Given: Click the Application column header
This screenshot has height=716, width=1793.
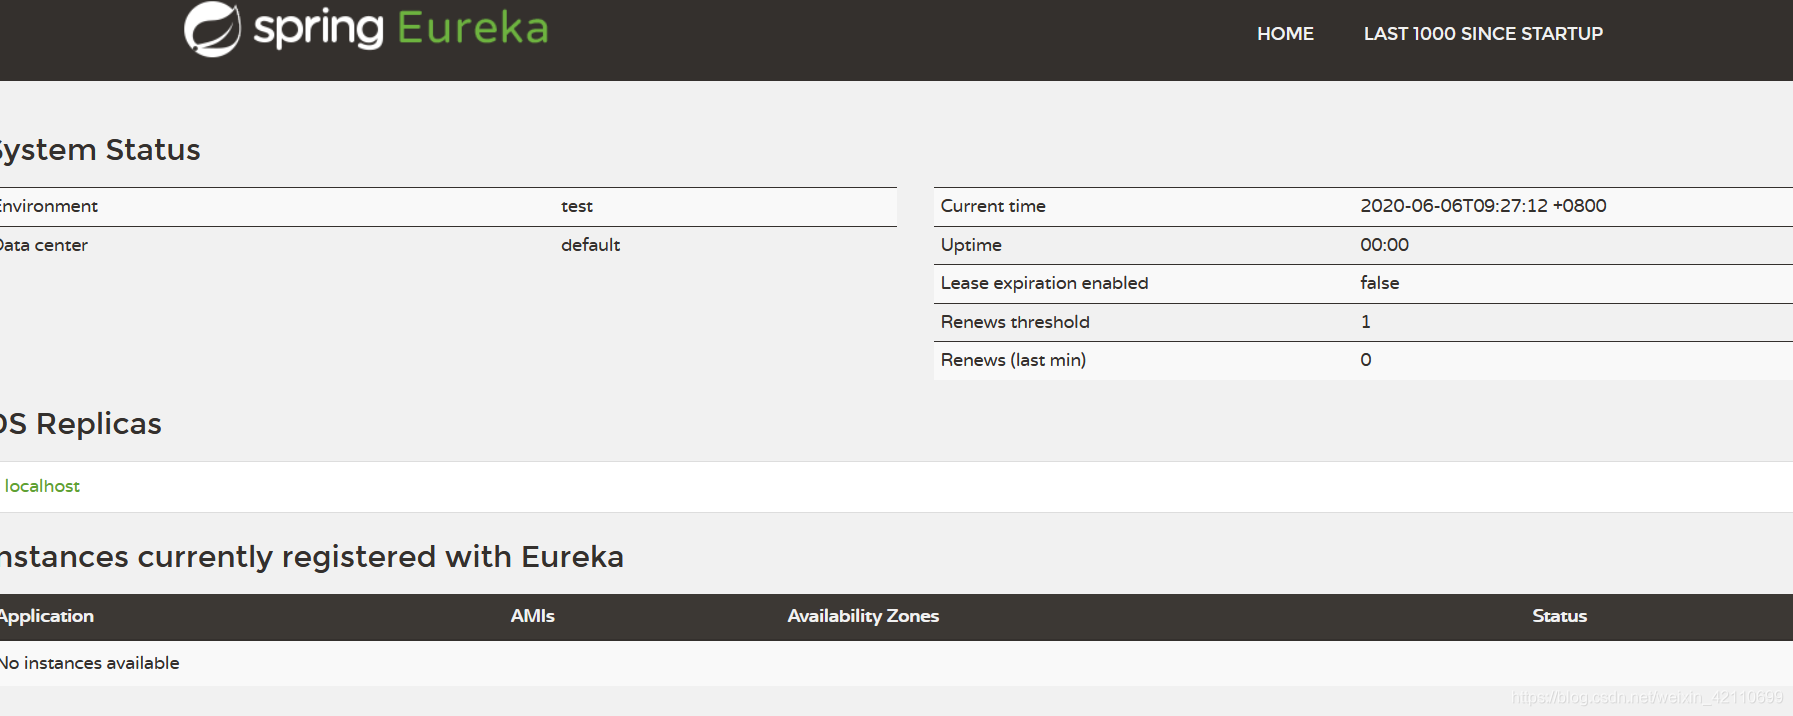Looking at the screenshot, I should tap(46, 616).
